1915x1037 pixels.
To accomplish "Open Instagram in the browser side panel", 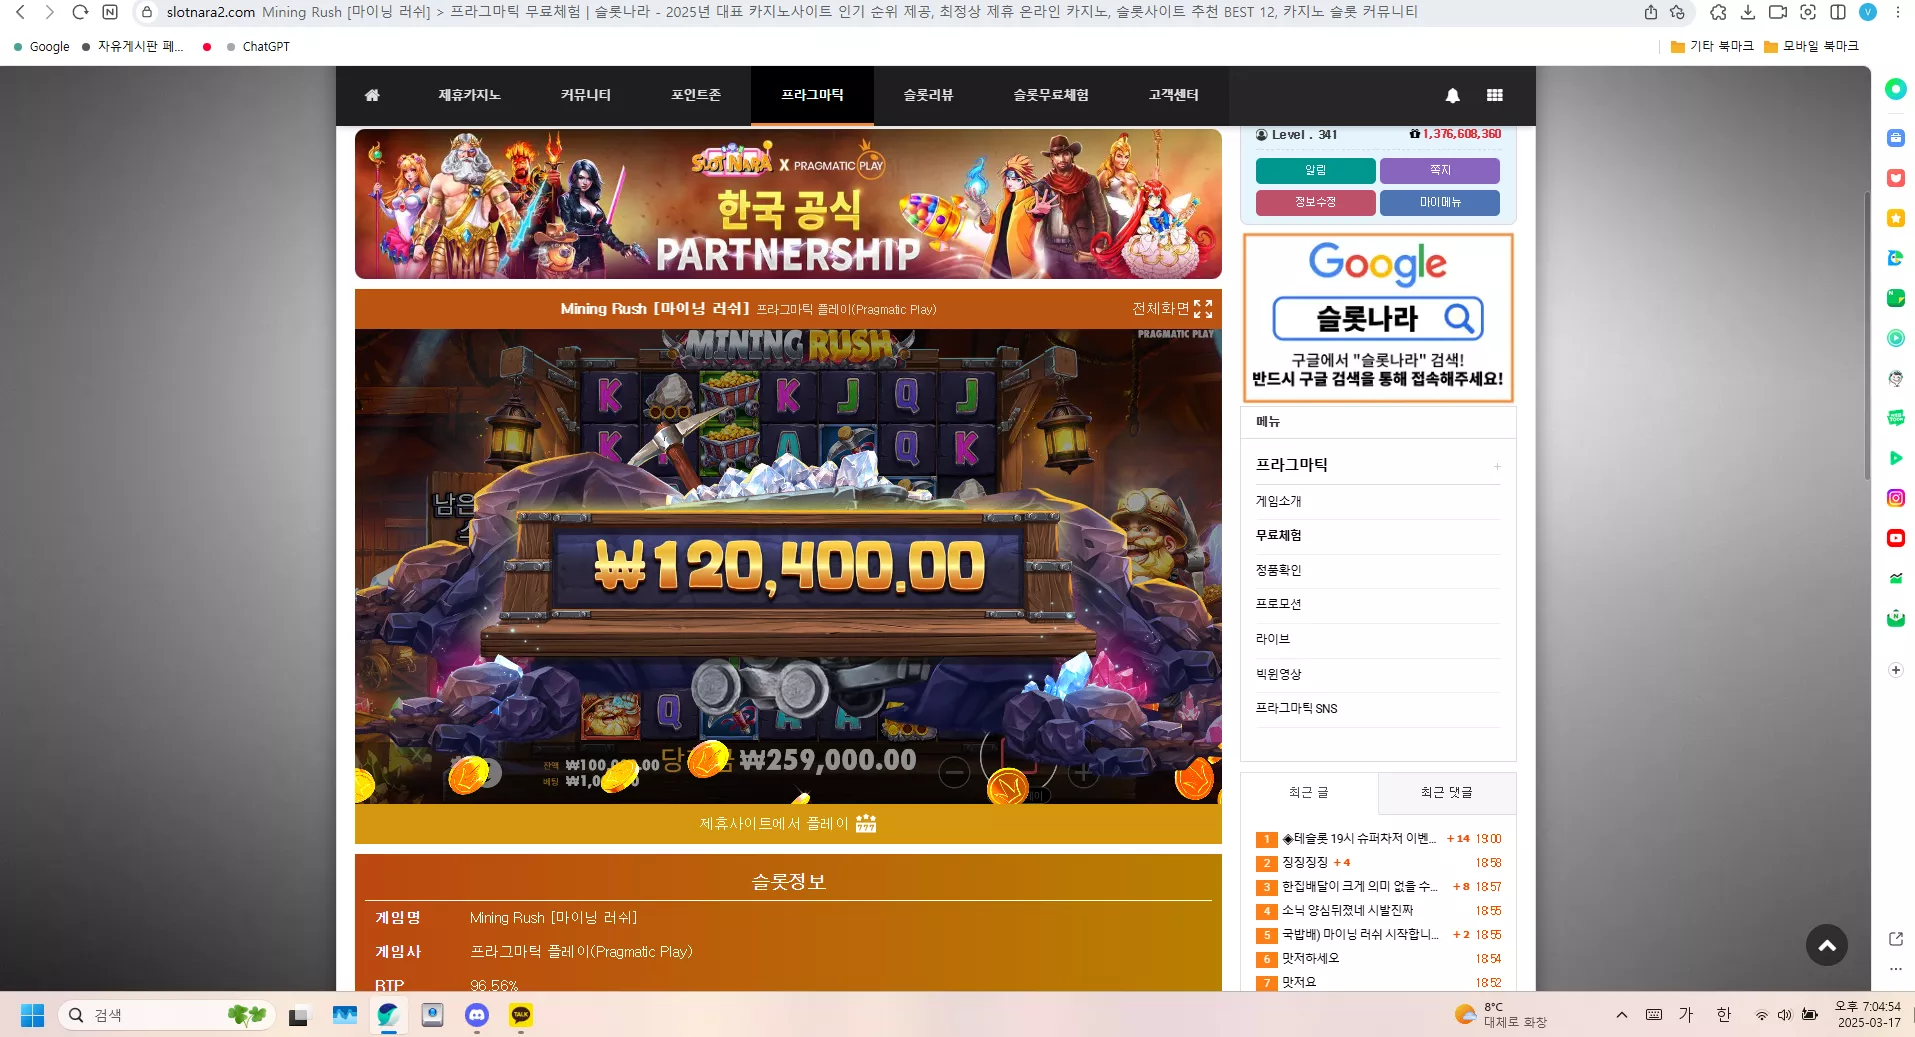I will pos(1896,498).
